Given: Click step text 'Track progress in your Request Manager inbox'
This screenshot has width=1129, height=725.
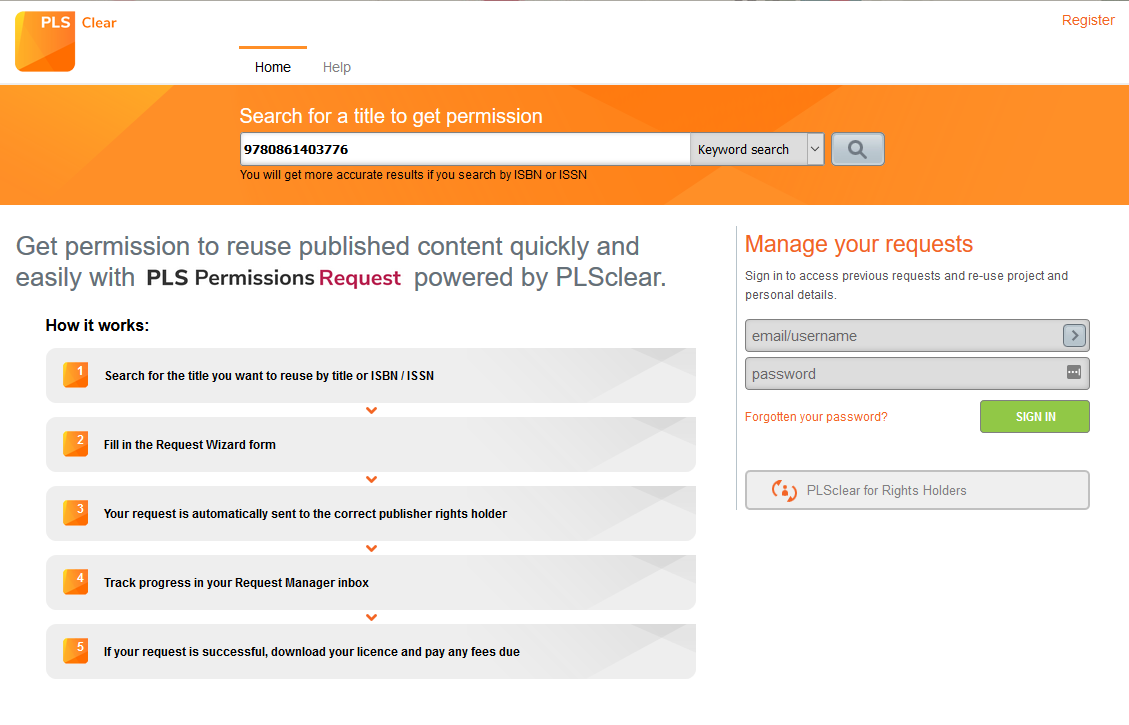Looking at the screenshot, I should point(236,583).
